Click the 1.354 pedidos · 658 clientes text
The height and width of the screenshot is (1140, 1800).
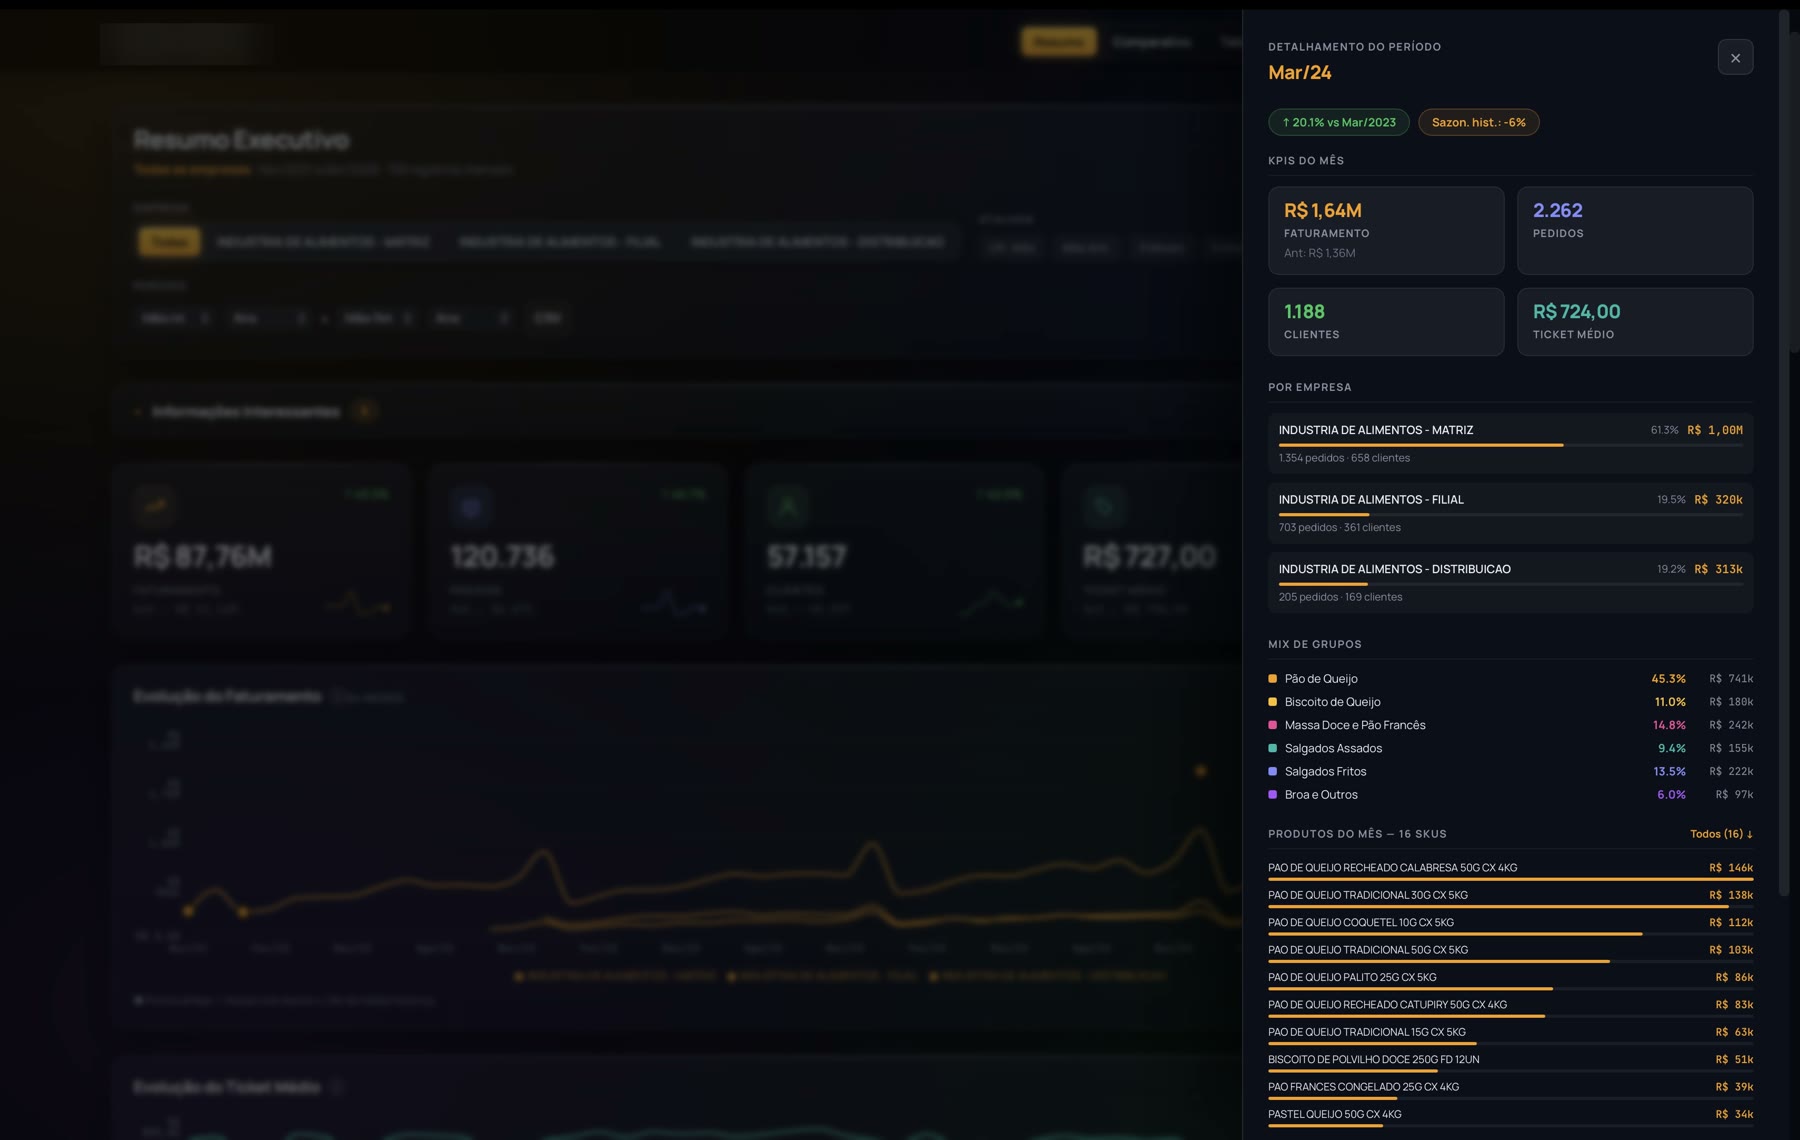[1344, 458]
